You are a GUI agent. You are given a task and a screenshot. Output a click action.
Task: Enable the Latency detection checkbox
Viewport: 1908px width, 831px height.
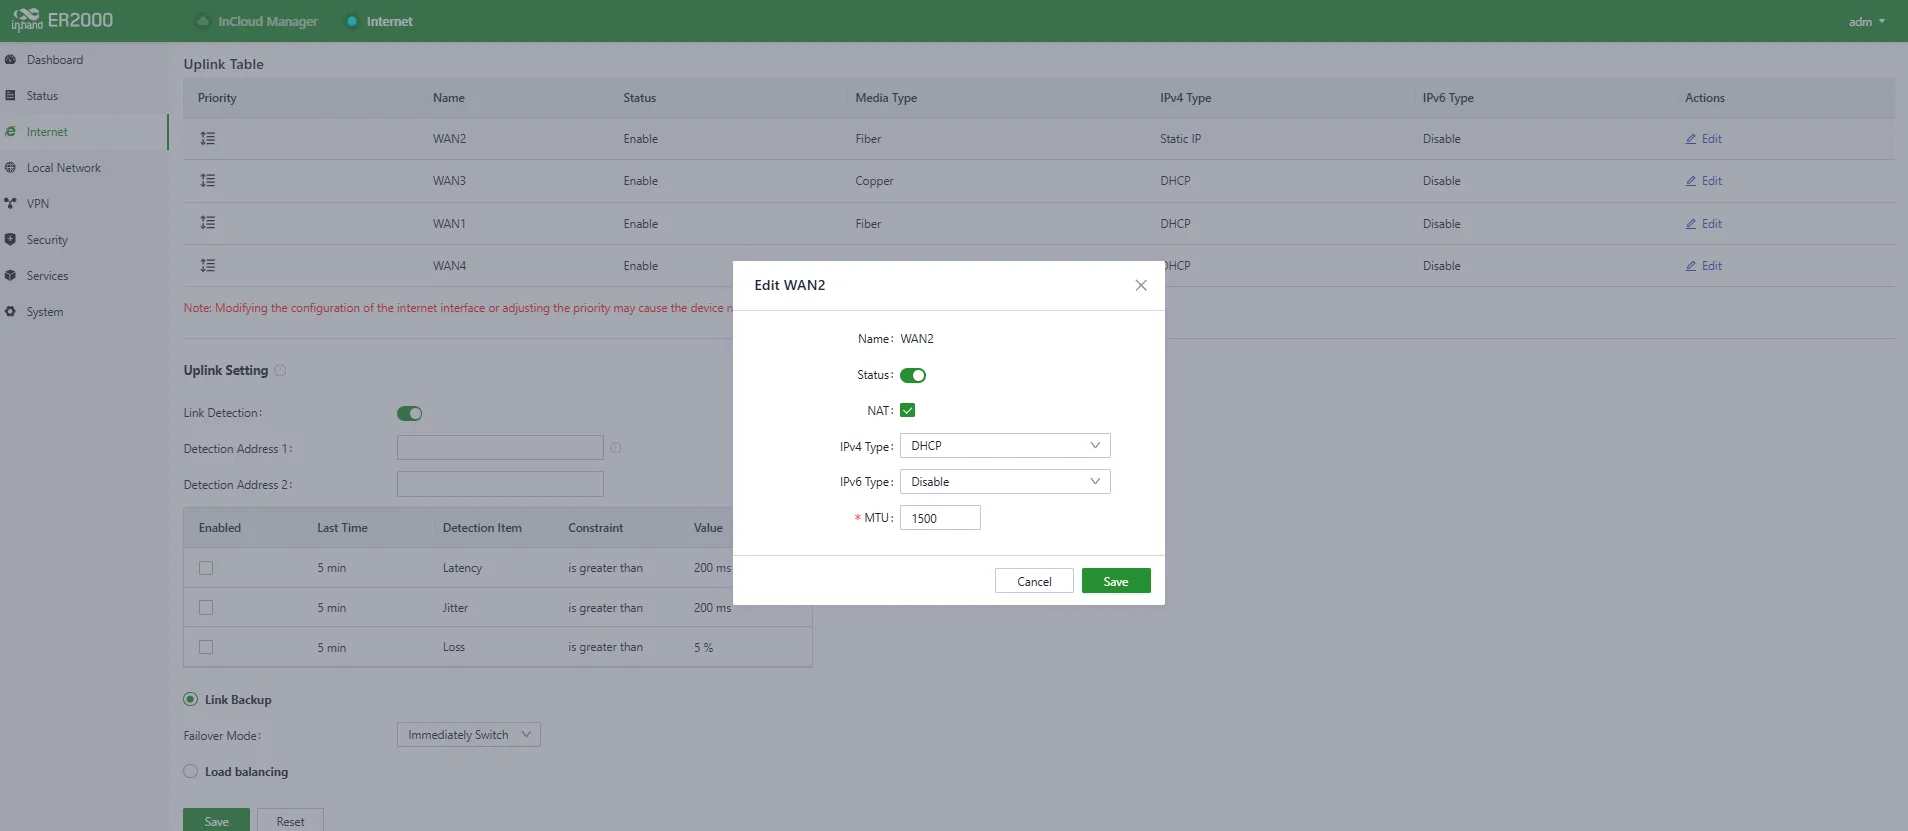point(206,568)
